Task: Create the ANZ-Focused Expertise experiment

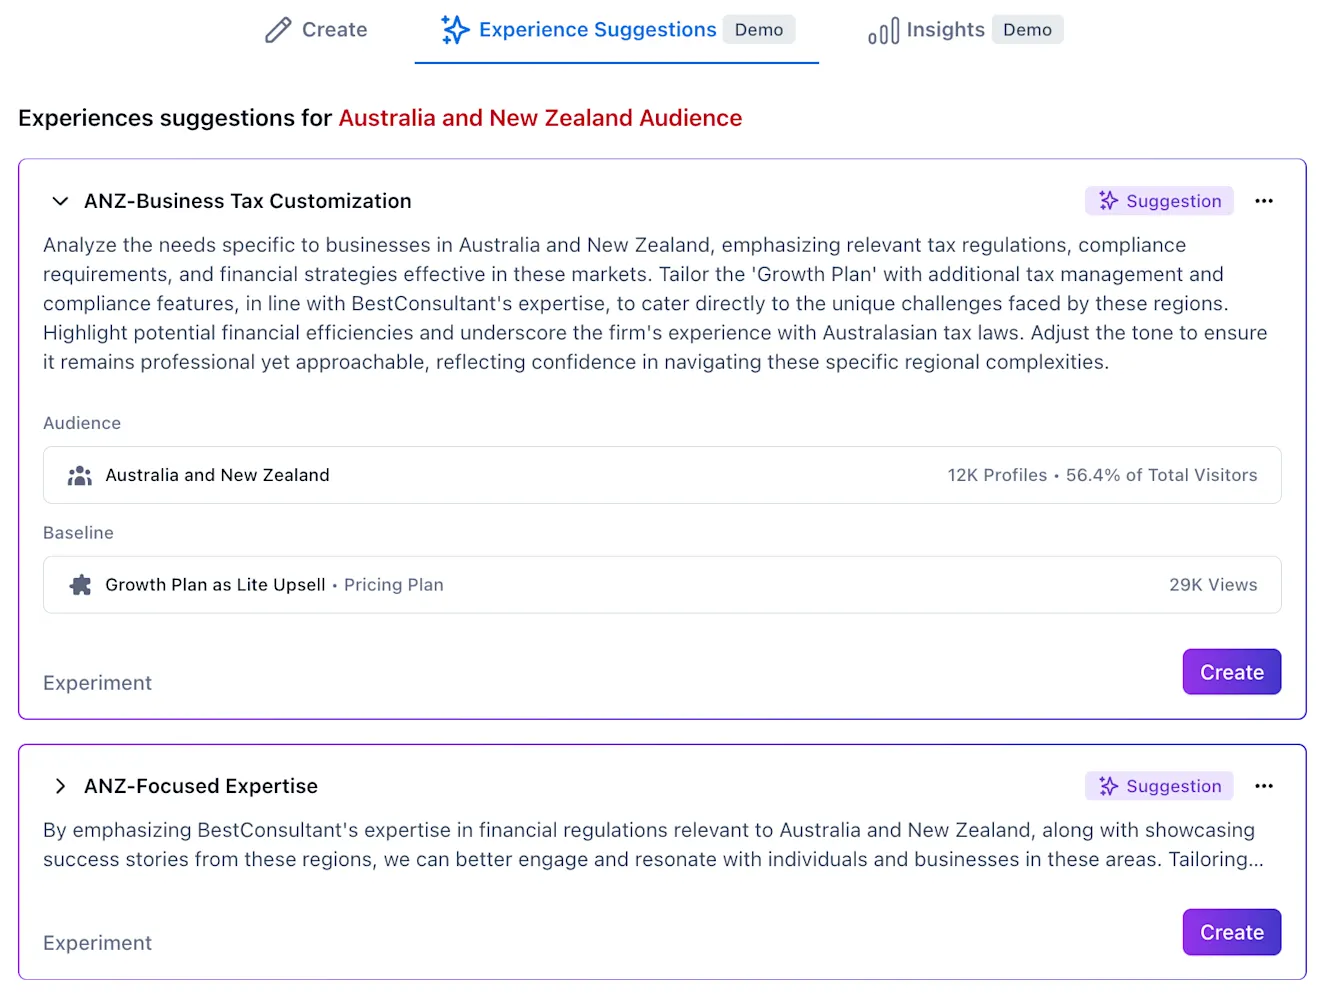Action: click(x=1232, y=932)
